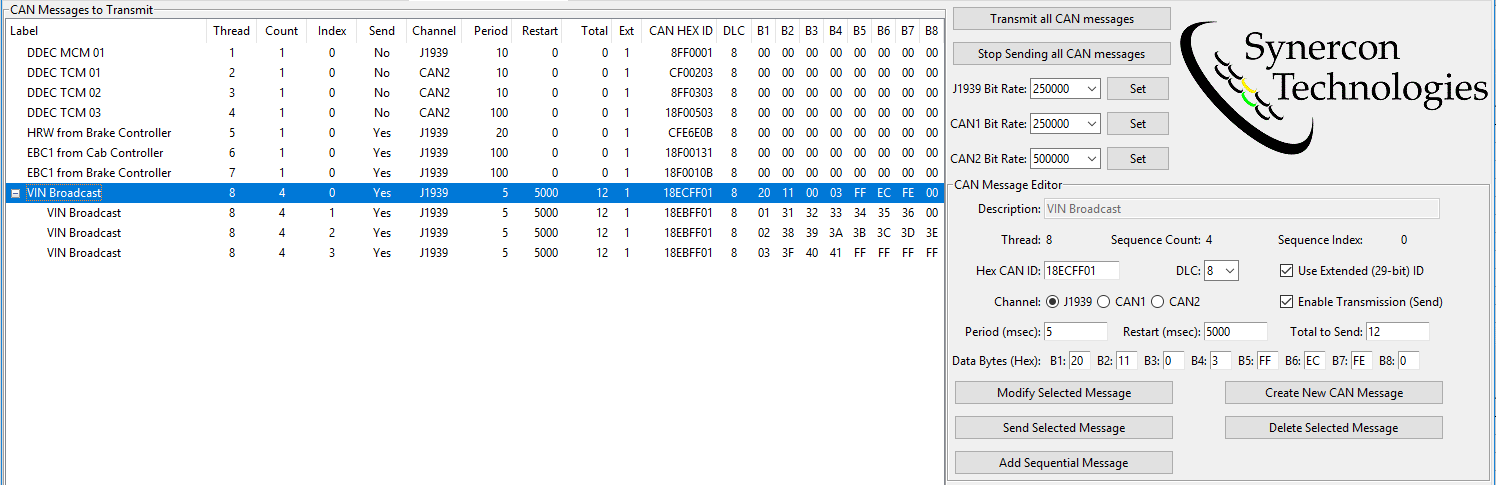Click the B8 data byte field
Screen dimensions: 1496x485
click(1409, 361)
